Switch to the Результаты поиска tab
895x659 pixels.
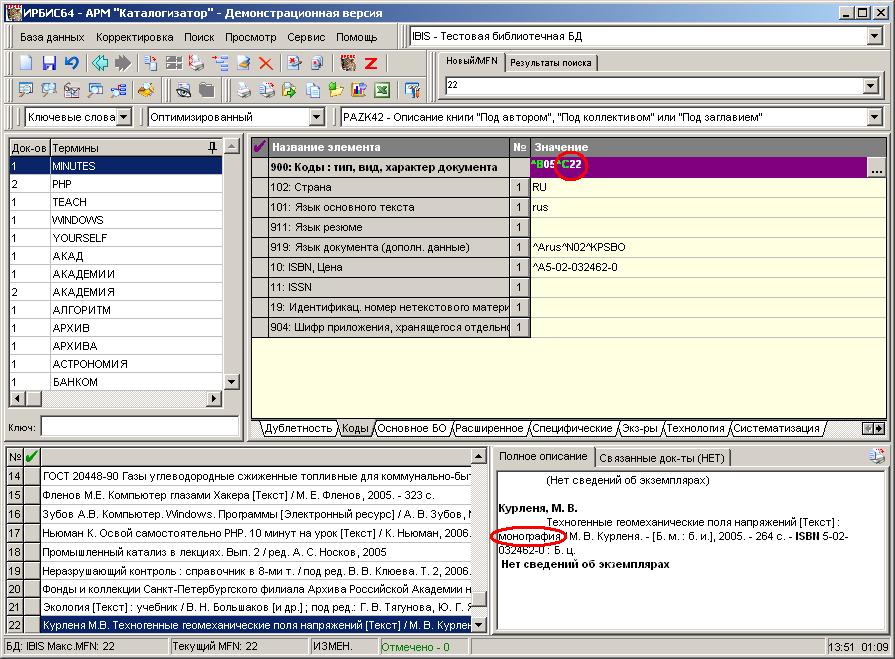click(x=550, y=63)
